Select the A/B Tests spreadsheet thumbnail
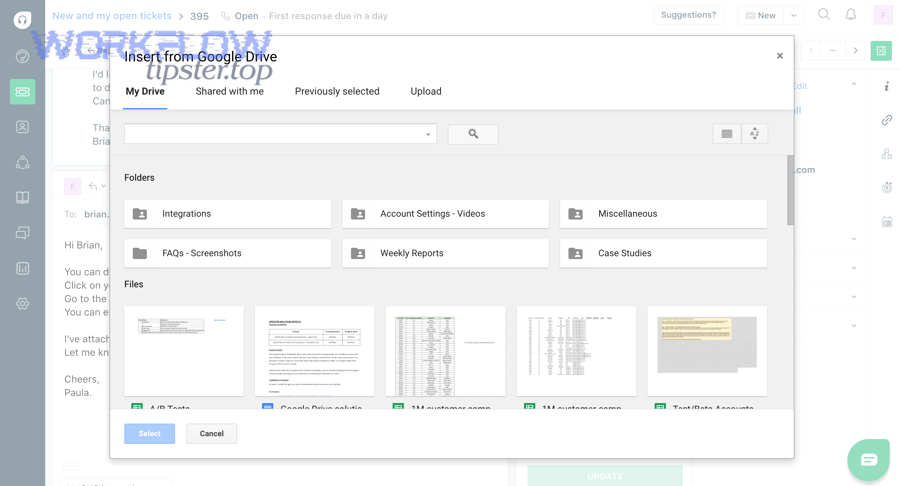This screenshot has height=486, width=900. [x=184, y=351]
